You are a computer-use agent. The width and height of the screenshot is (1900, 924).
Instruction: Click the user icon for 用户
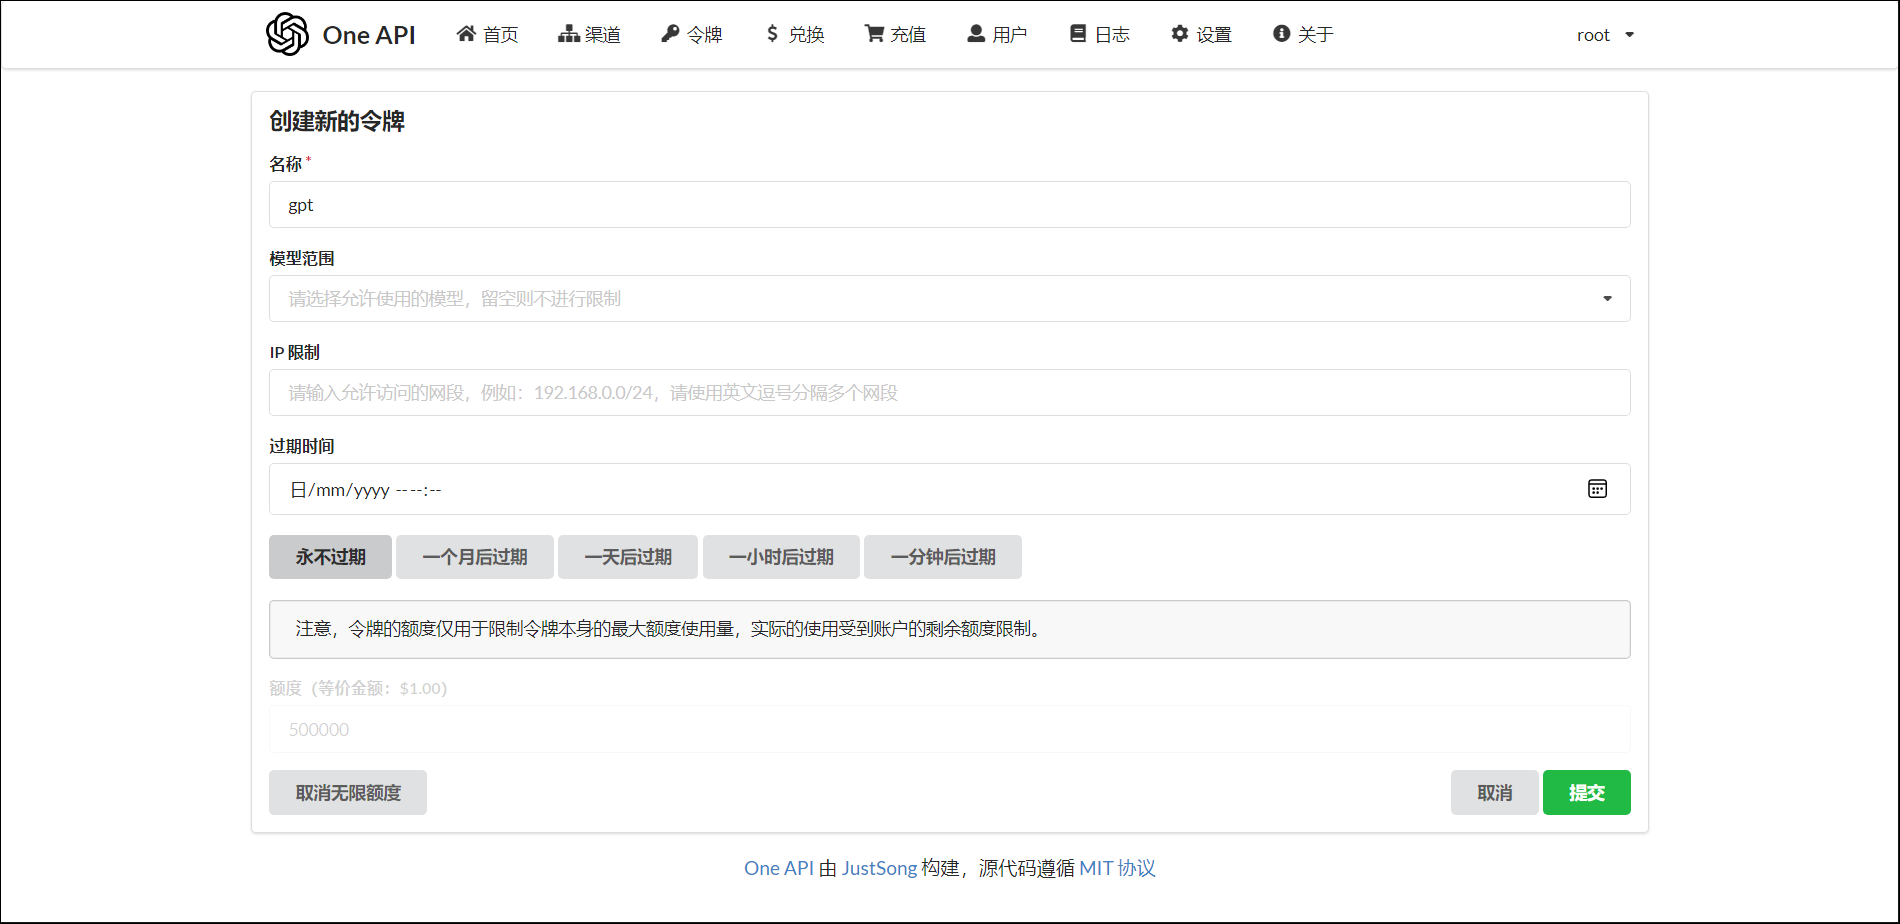point(976,34)
